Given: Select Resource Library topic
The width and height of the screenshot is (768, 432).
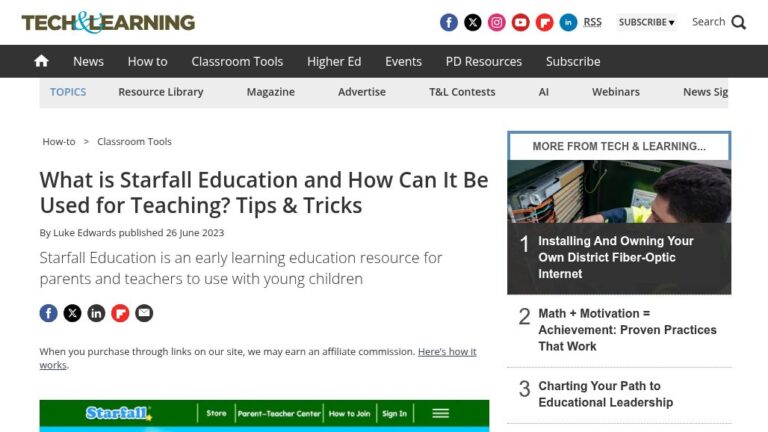Looking at the screenshot, I should coord(161,92).
